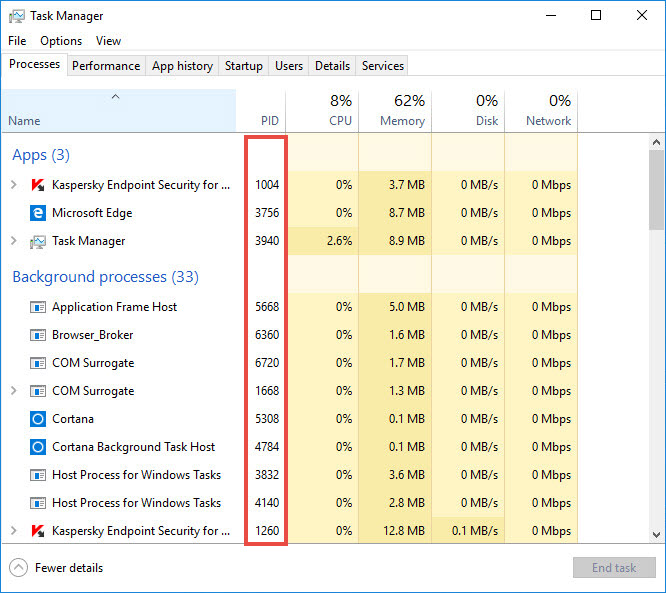Click the 12.8 MB memory value
This screenshot has width=666, height=593.
(x=404, y=531)
